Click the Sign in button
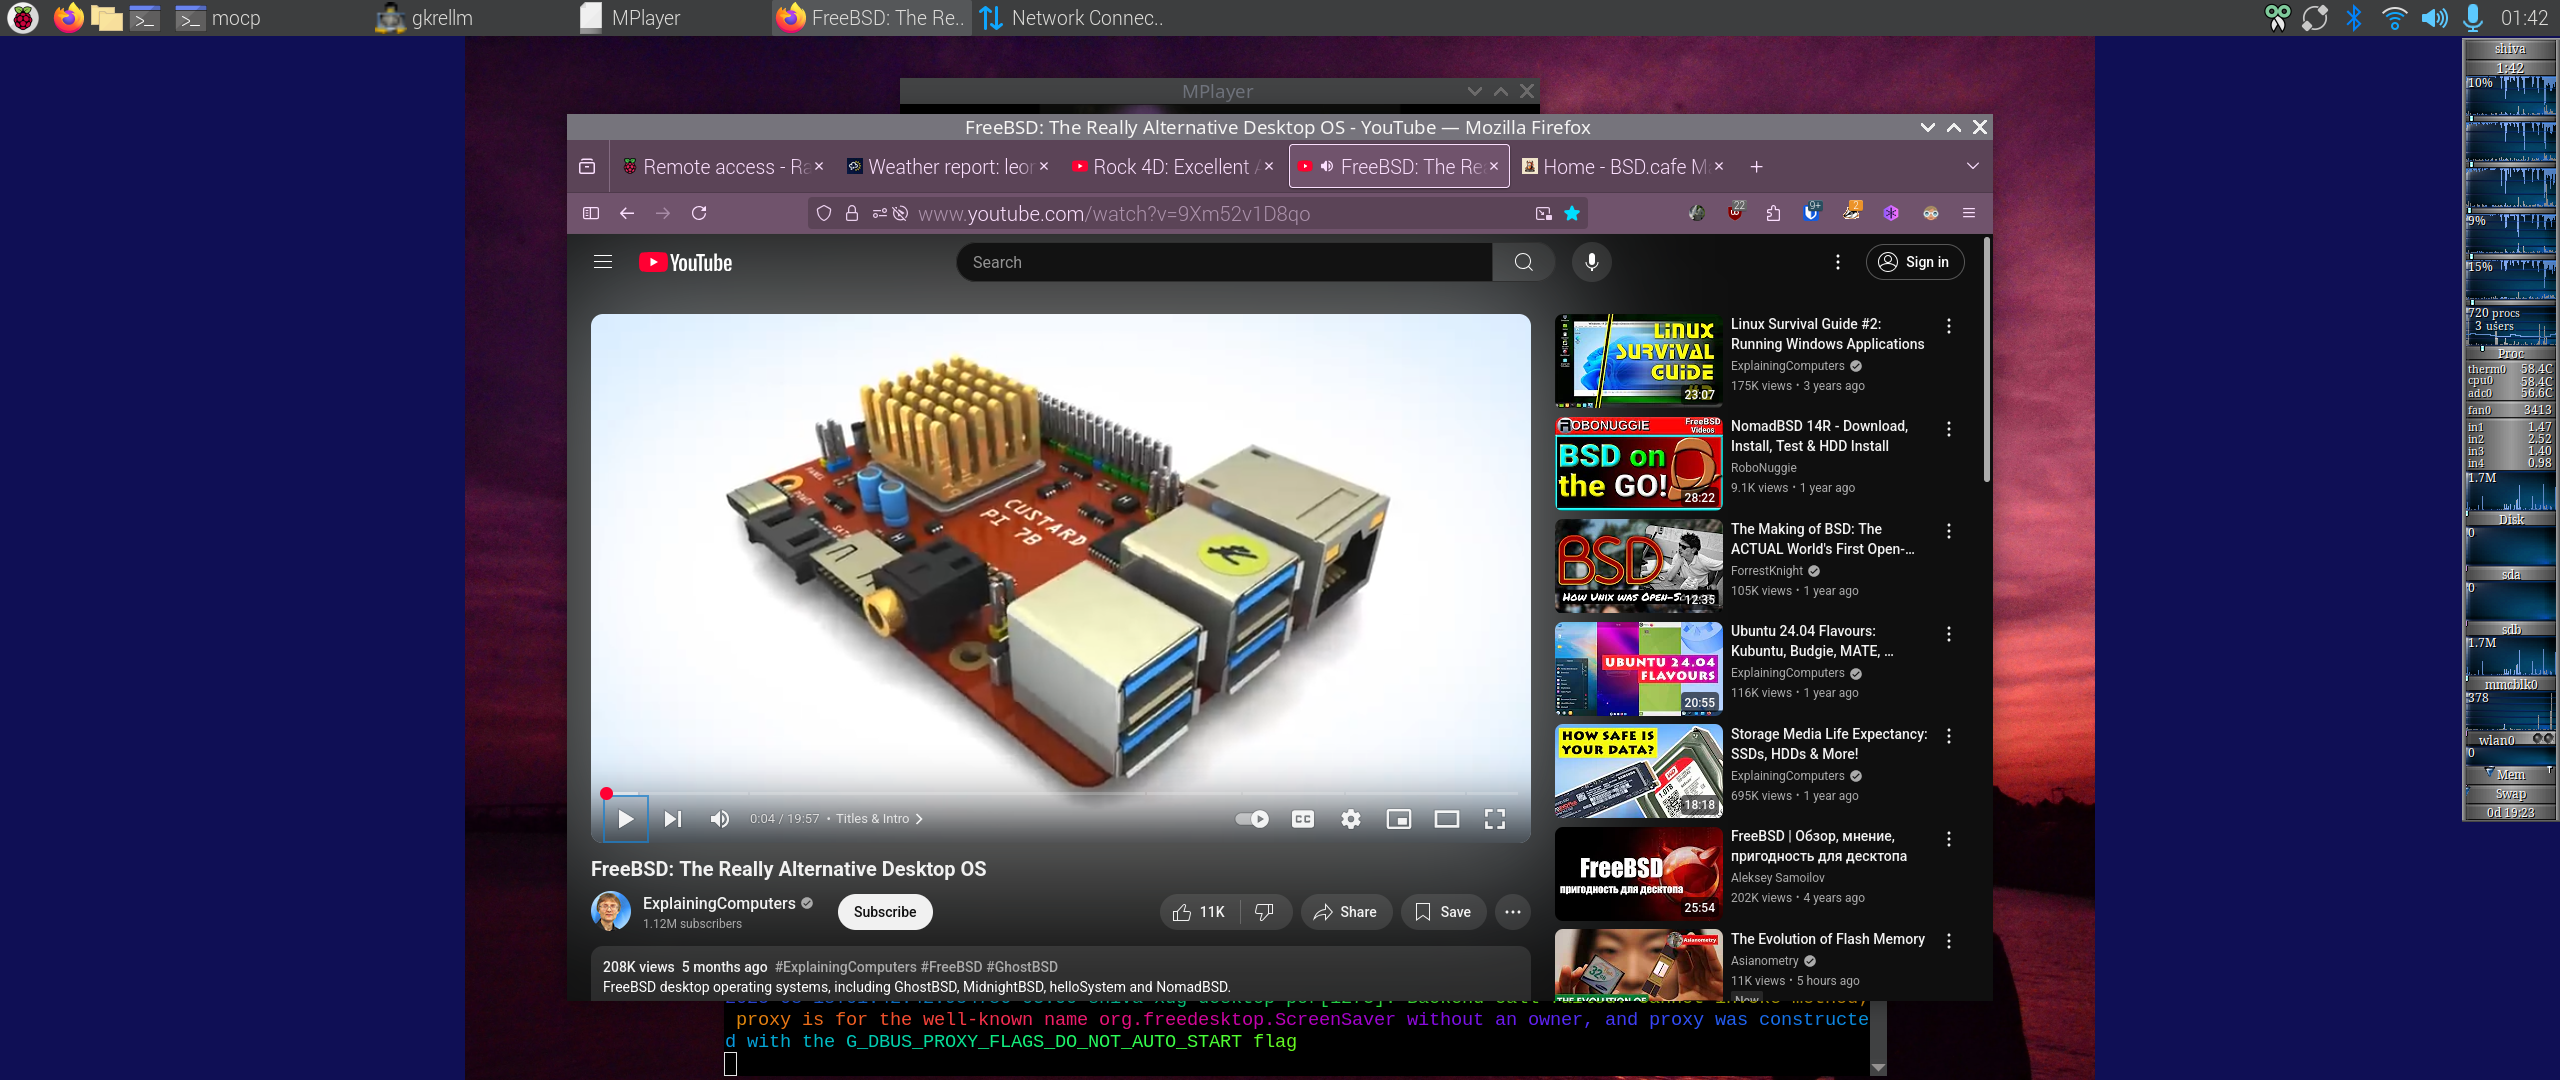Viewport: 2560px width, 1080px height. (1915, 262)
